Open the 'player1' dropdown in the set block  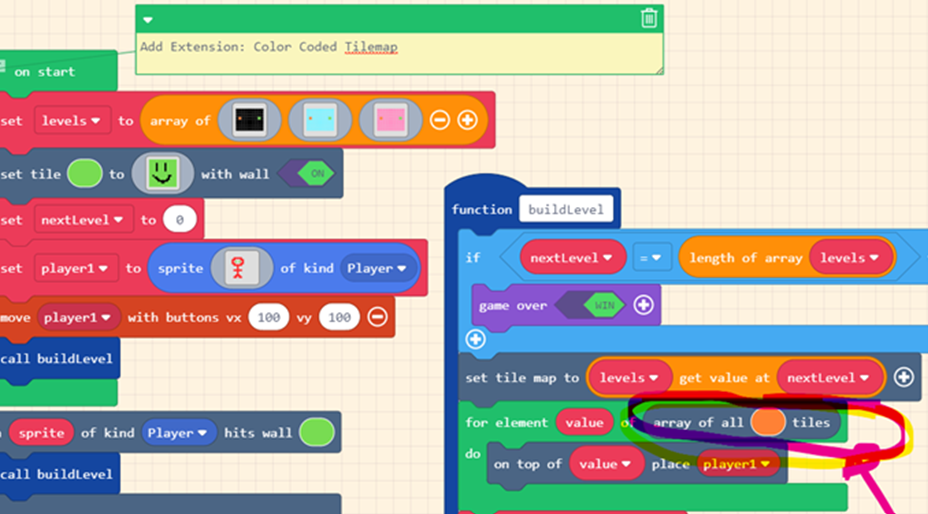[x=75, y=268]
